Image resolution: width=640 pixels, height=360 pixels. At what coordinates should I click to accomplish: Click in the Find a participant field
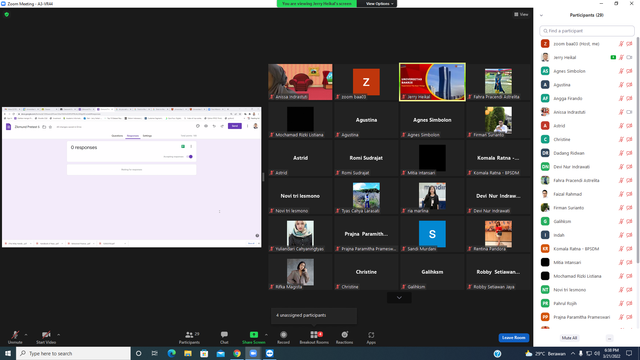587,31
